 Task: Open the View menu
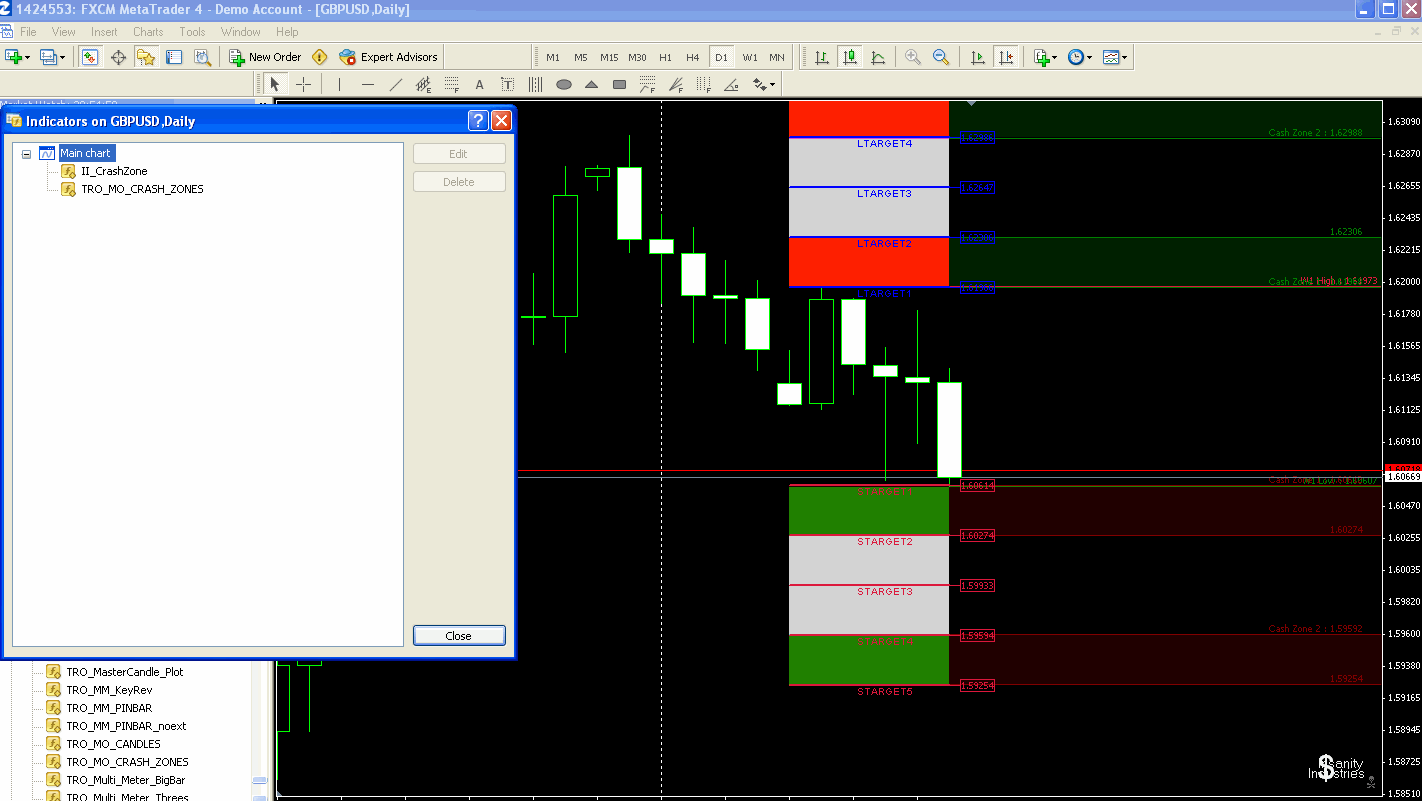coord(63,32)
